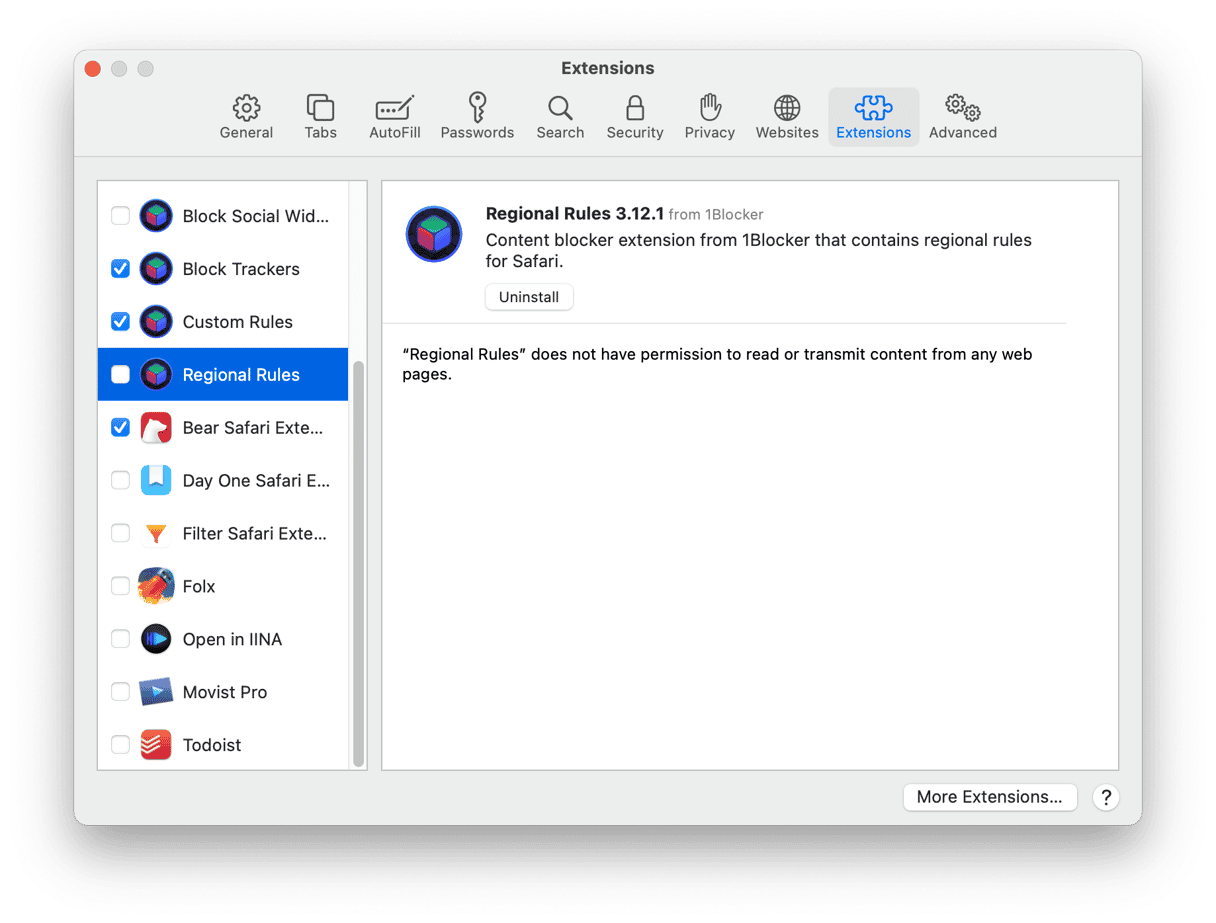Open the AutoFill preferences pane
The image size is (1216, 923).
(394, 117)
